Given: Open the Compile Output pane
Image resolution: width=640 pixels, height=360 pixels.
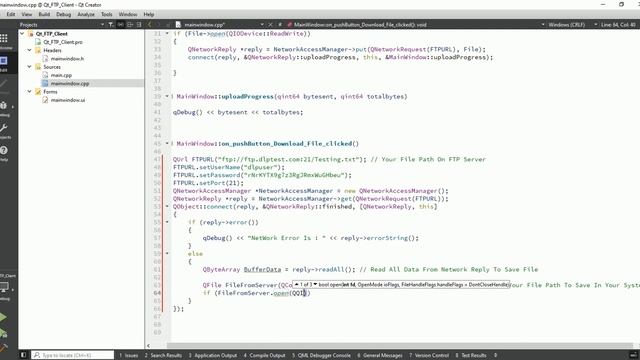Looking at the screenshot, I should click(x=264, y=356).
